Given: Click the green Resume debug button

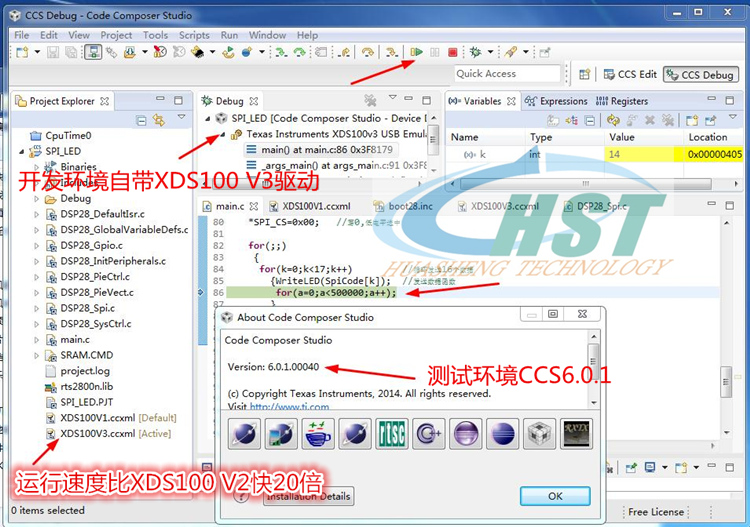Looking at the screenshot, I should click(x=417, y=52).
